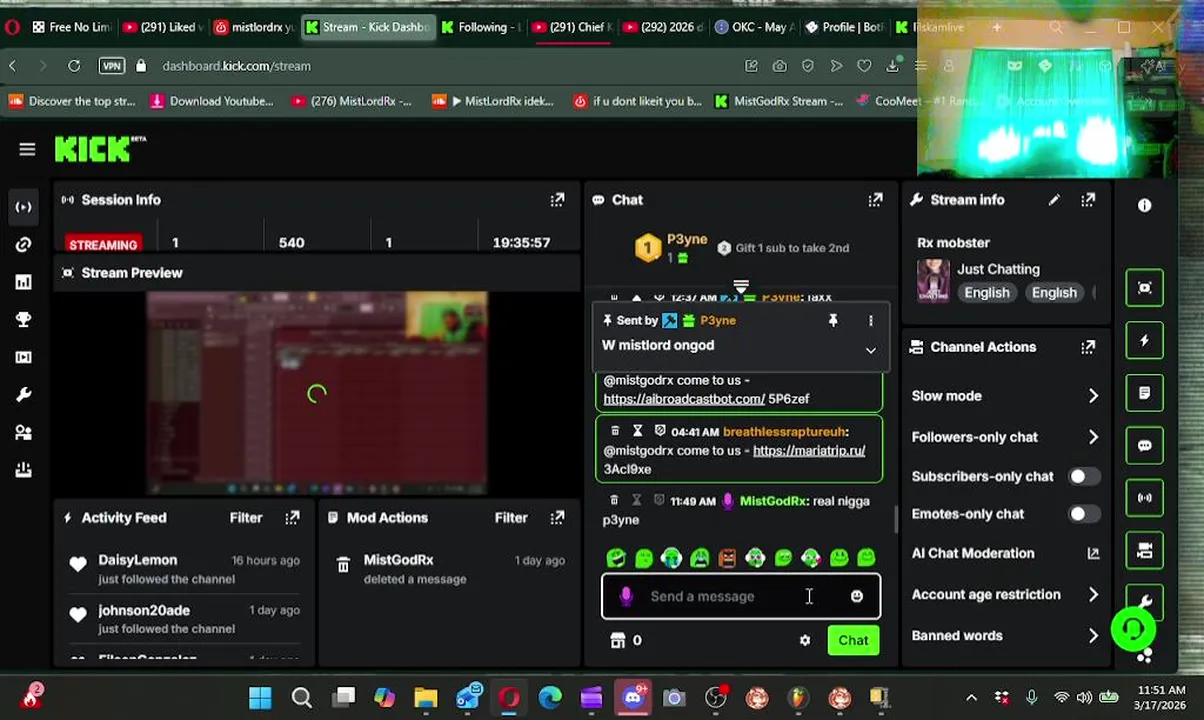
Task: Open the moderators user sidebar icon
Action: [23, 432]
